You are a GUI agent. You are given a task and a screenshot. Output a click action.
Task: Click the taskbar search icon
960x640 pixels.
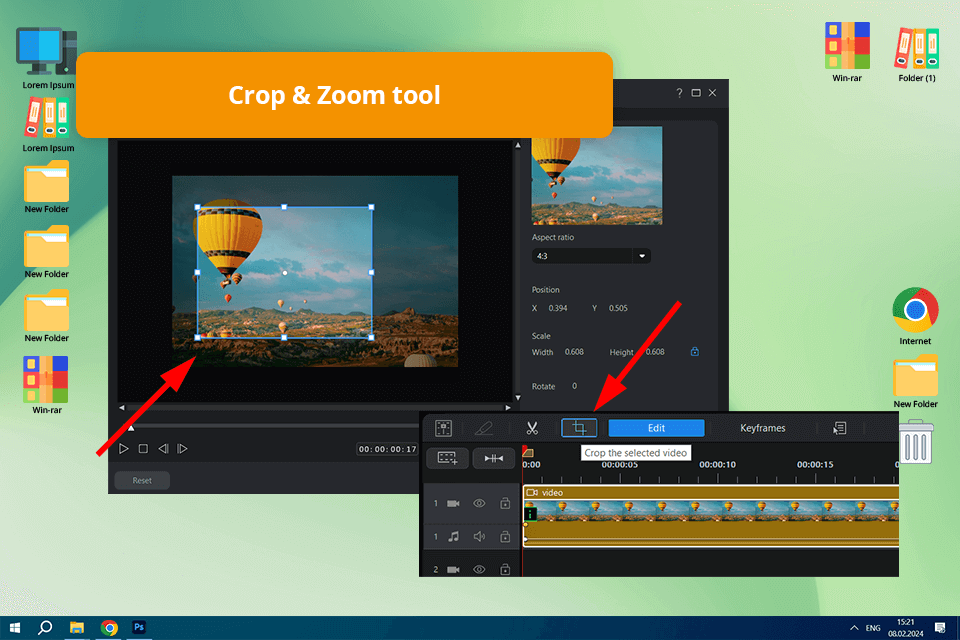[45, 628]
